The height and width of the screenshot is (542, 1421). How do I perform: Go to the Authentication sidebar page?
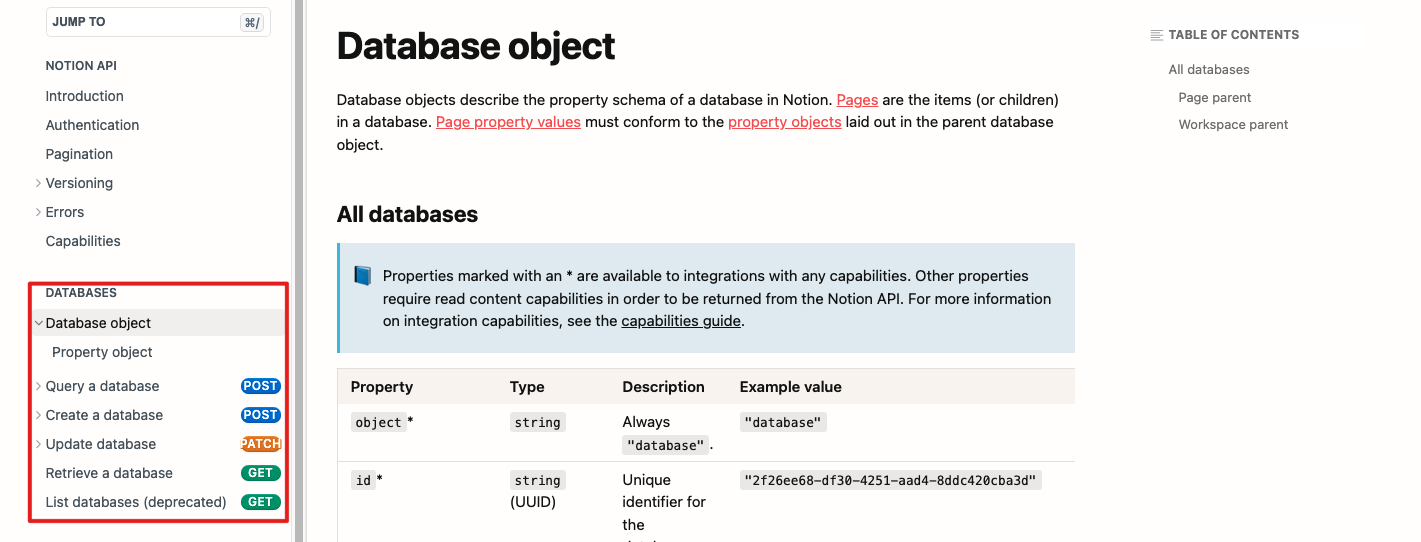(x=92, y=125)
